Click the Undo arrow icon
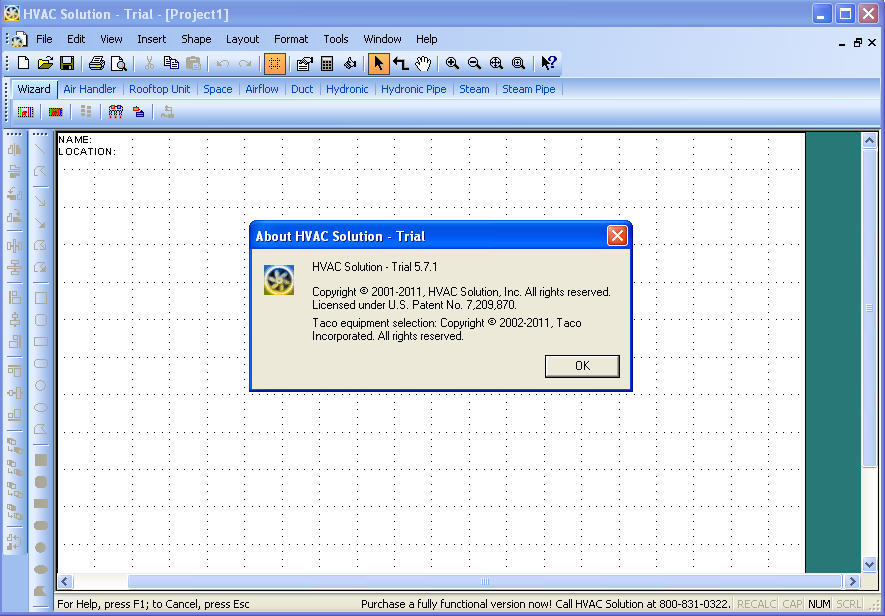This screenshot has width=885, height=616. (222, 63)
